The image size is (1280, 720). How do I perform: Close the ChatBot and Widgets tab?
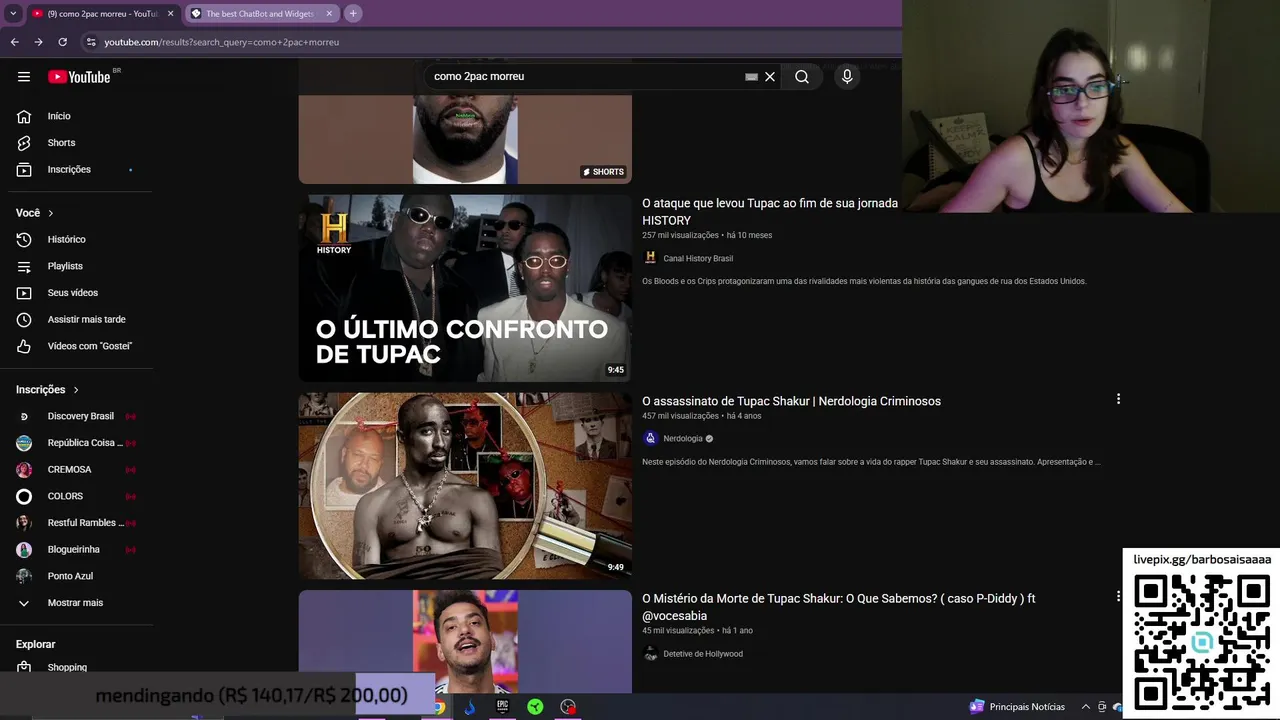(329, 13)
